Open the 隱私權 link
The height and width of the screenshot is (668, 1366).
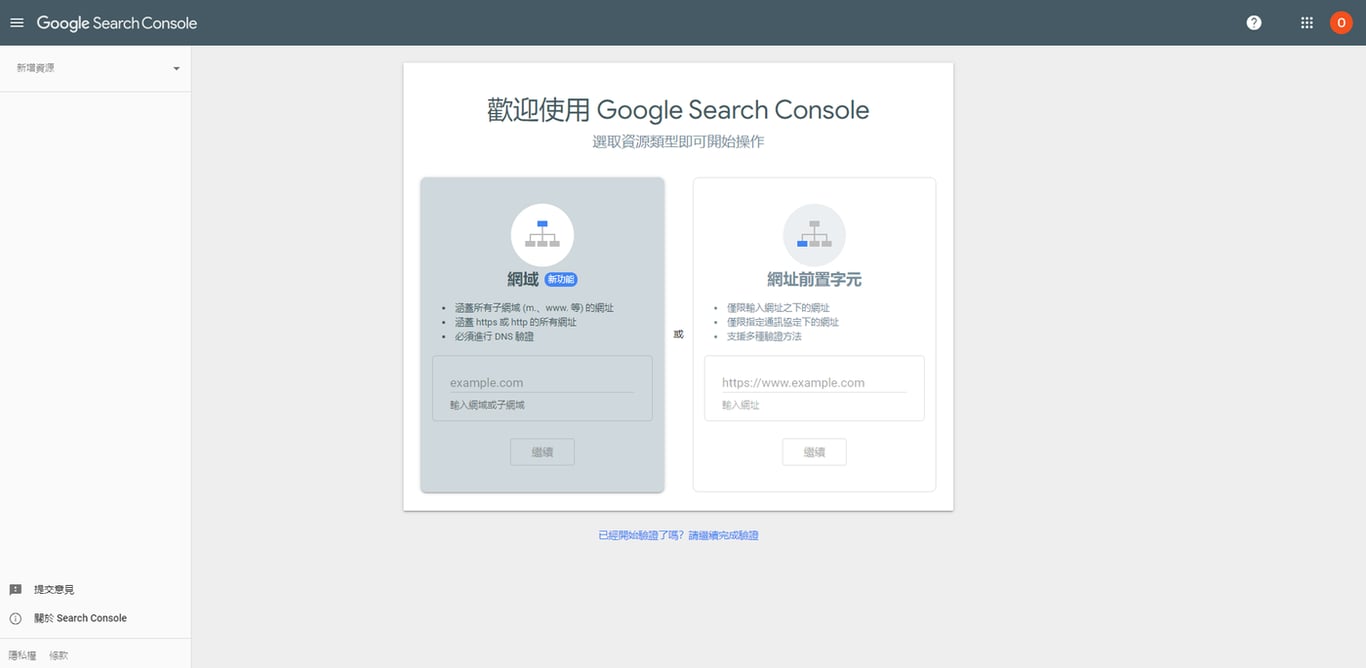[x=22, y=656]
